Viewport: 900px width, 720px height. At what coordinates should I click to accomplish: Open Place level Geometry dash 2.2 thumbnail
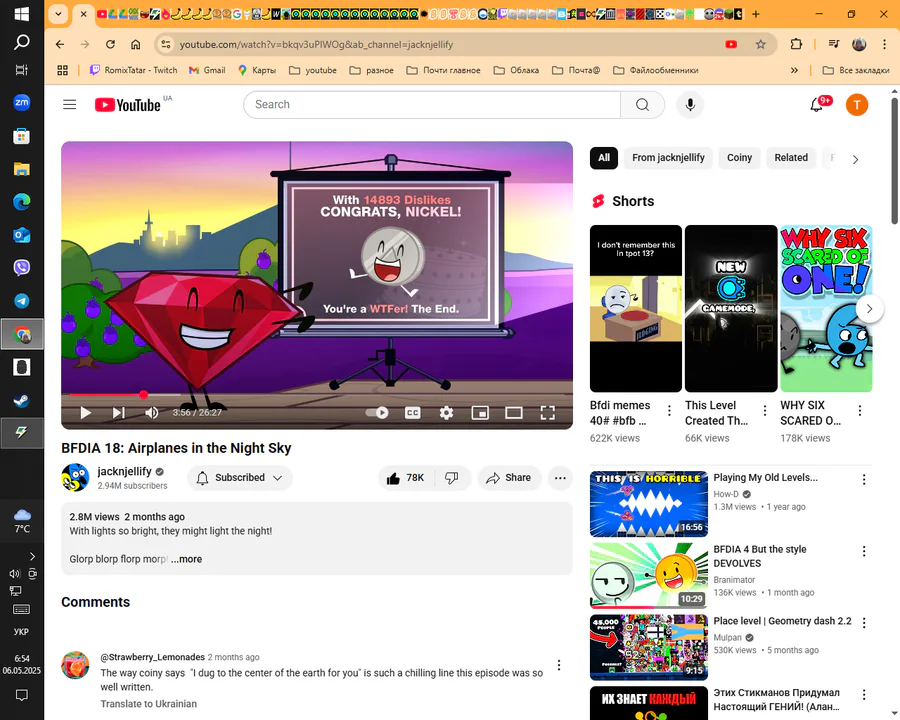[649, 647]
